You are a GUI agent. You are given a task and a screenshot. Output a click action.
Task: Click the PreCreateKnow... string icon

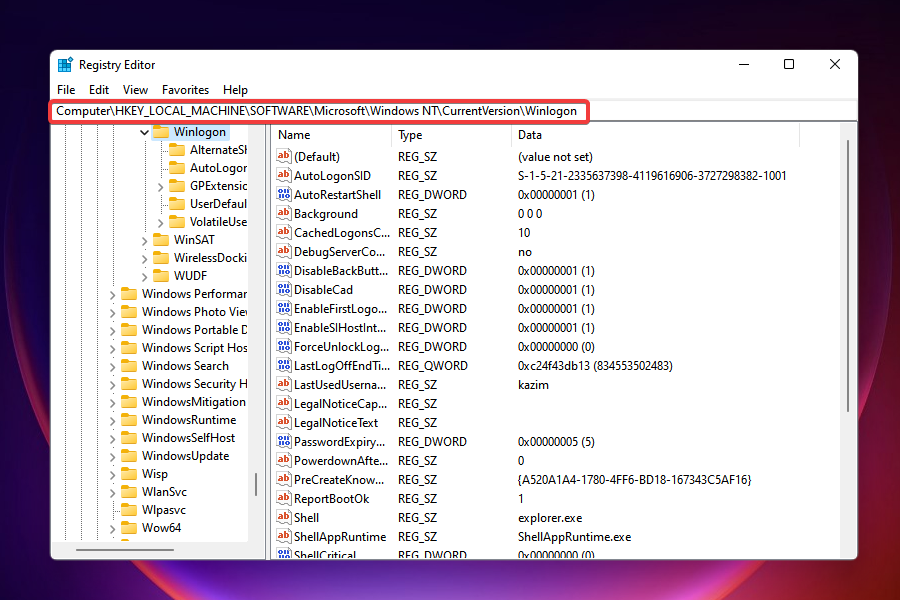coord(284,479)
